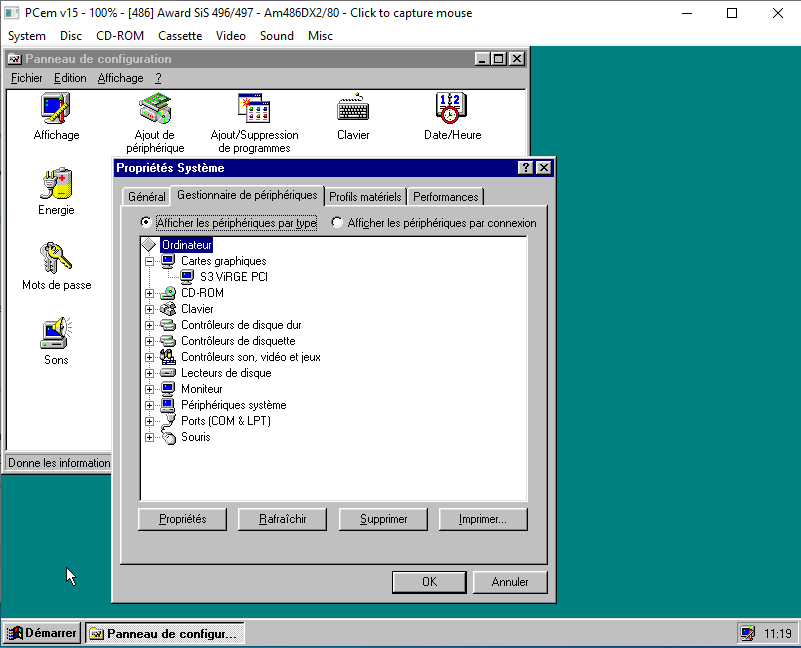Click the Propriétés button
Viewport: 801px width, 648px height.
pyautogui.click(x=182, y=519)
